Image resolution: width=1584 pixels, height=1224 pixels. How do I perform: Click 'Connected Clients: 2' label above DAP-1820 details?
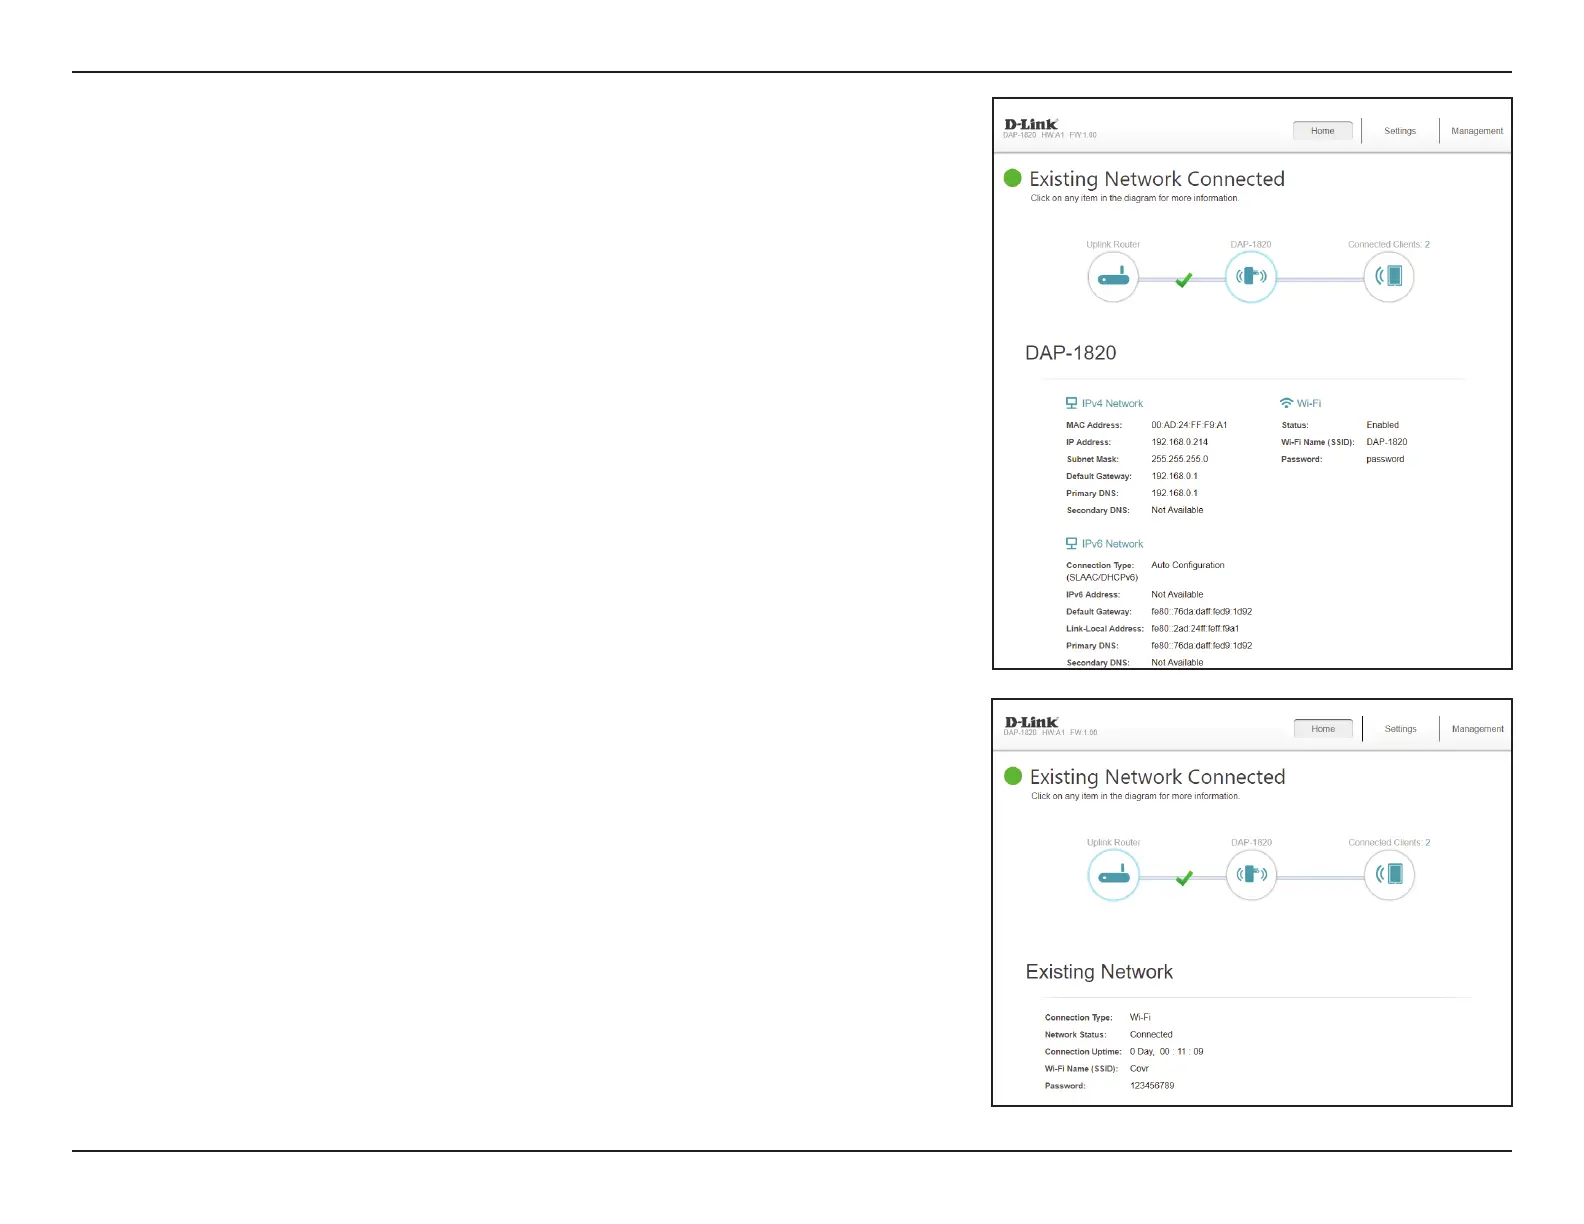tap(1389, 244)
